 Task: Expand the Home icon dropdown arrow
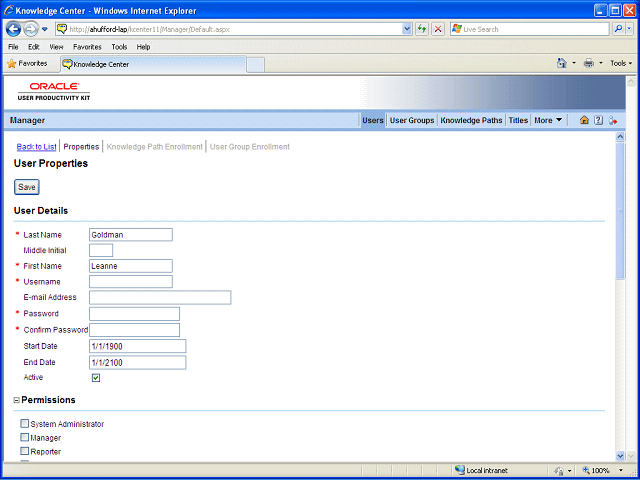point(574,63)
